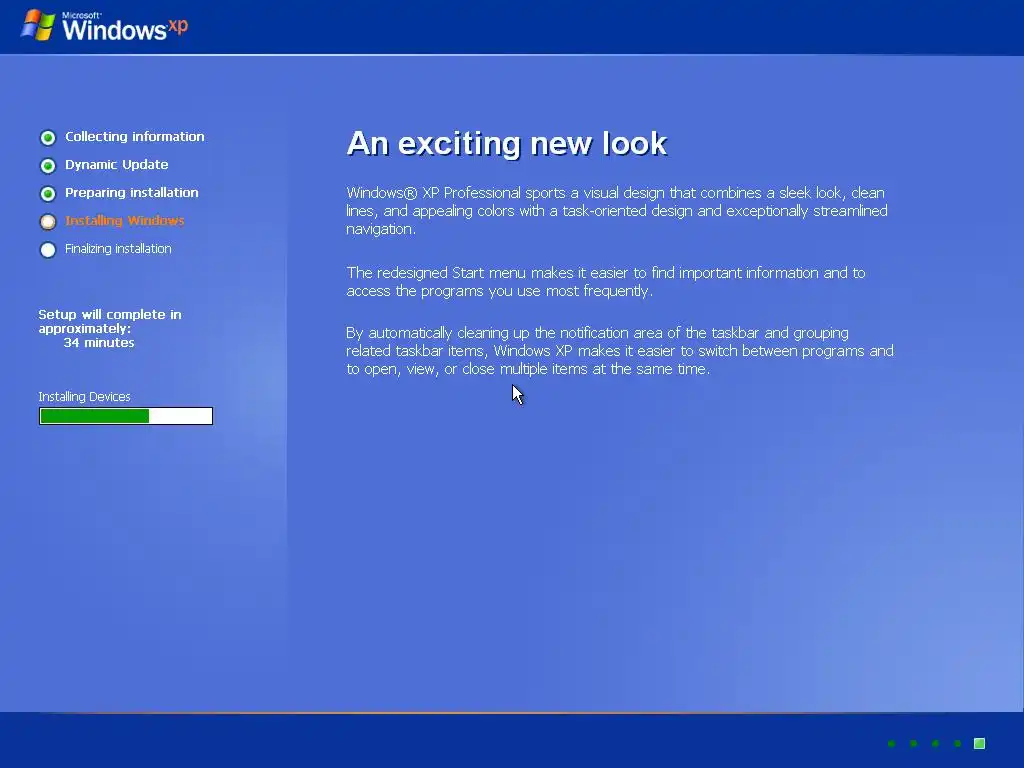
Task: Click the Preparing installation step bullet
Action: (48, 193)
